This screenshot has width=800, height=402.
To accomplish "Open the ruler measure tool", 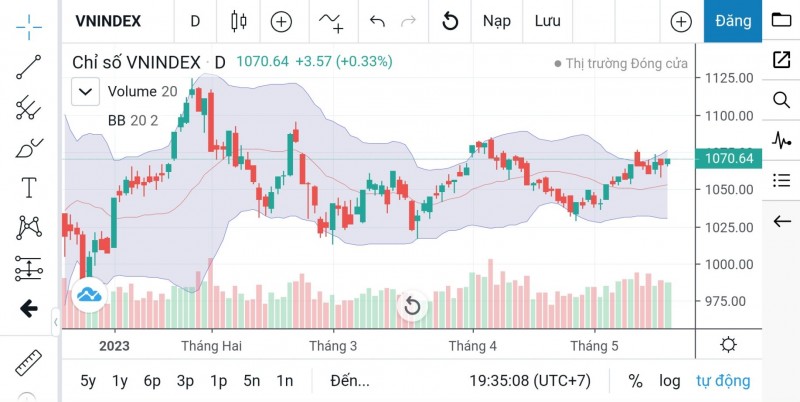I will pyautogui.click(x=29, y=361).
